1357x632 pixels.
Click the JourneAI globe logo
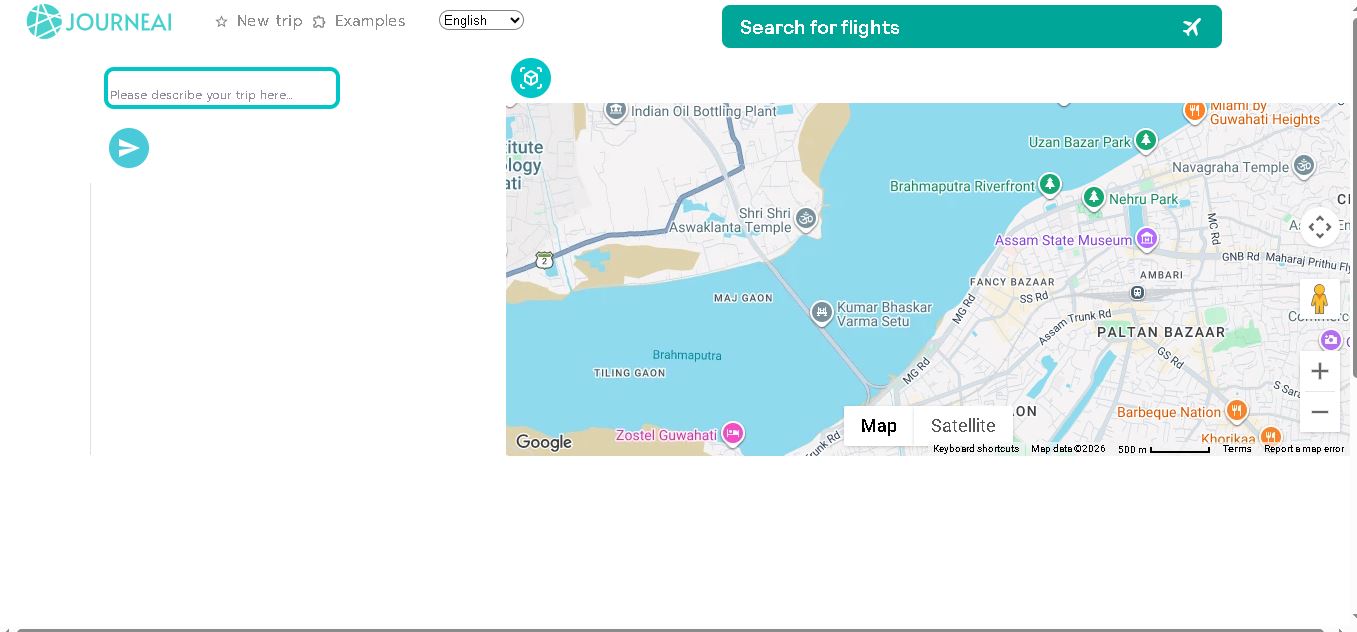click(44, 21)
